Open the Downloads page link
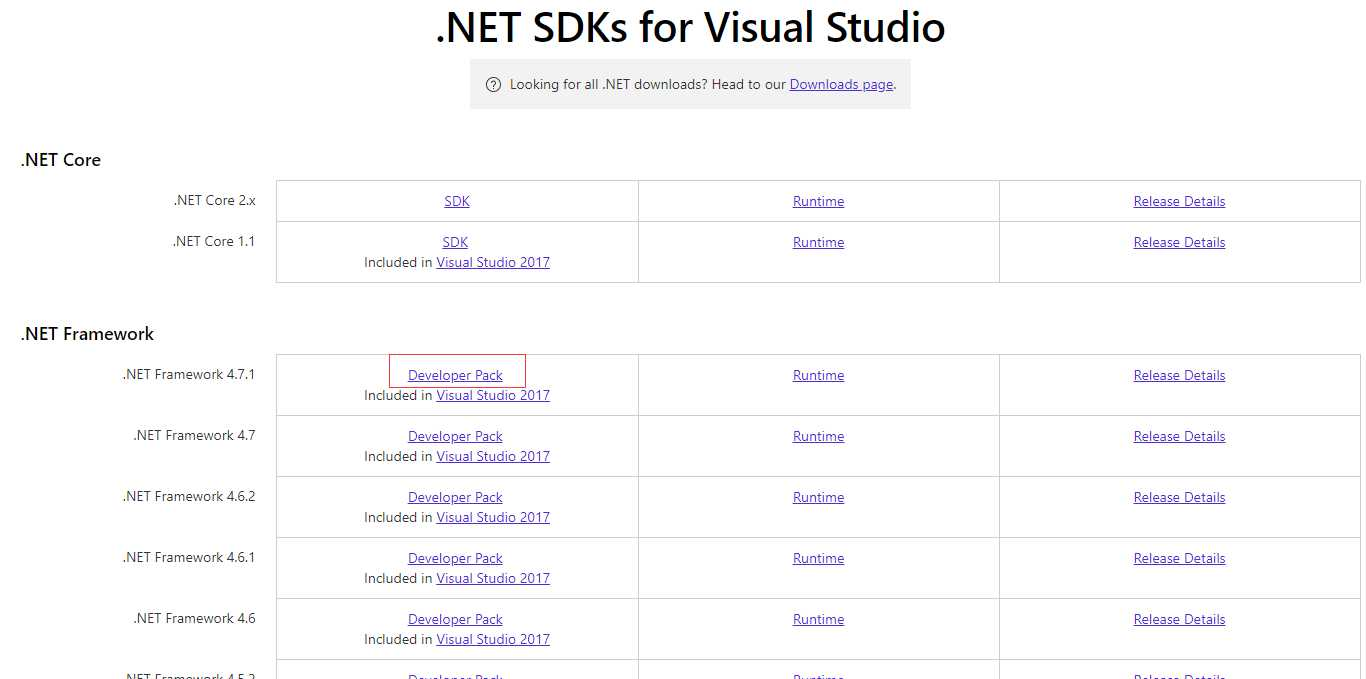The image size is (1366, 679). [x=840, y=84]
